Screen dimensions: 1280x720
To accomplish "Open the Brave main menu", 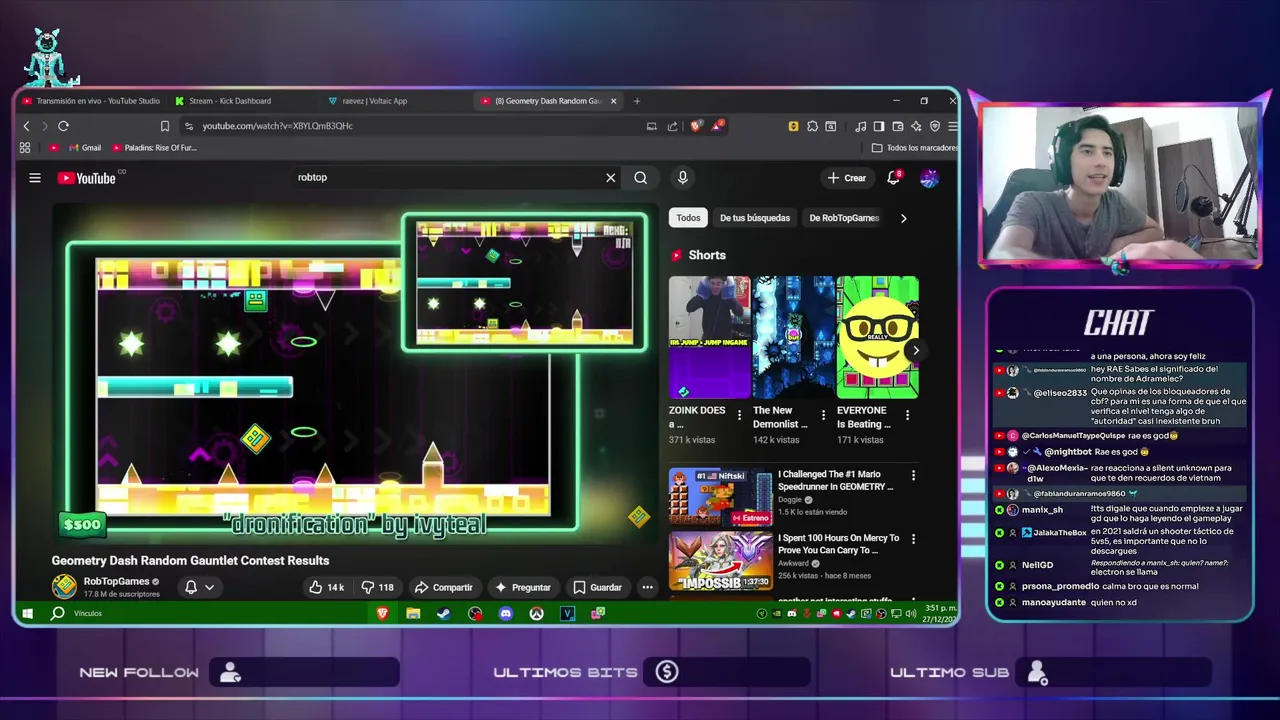I will pyautogui.click(x=952, y=126).
